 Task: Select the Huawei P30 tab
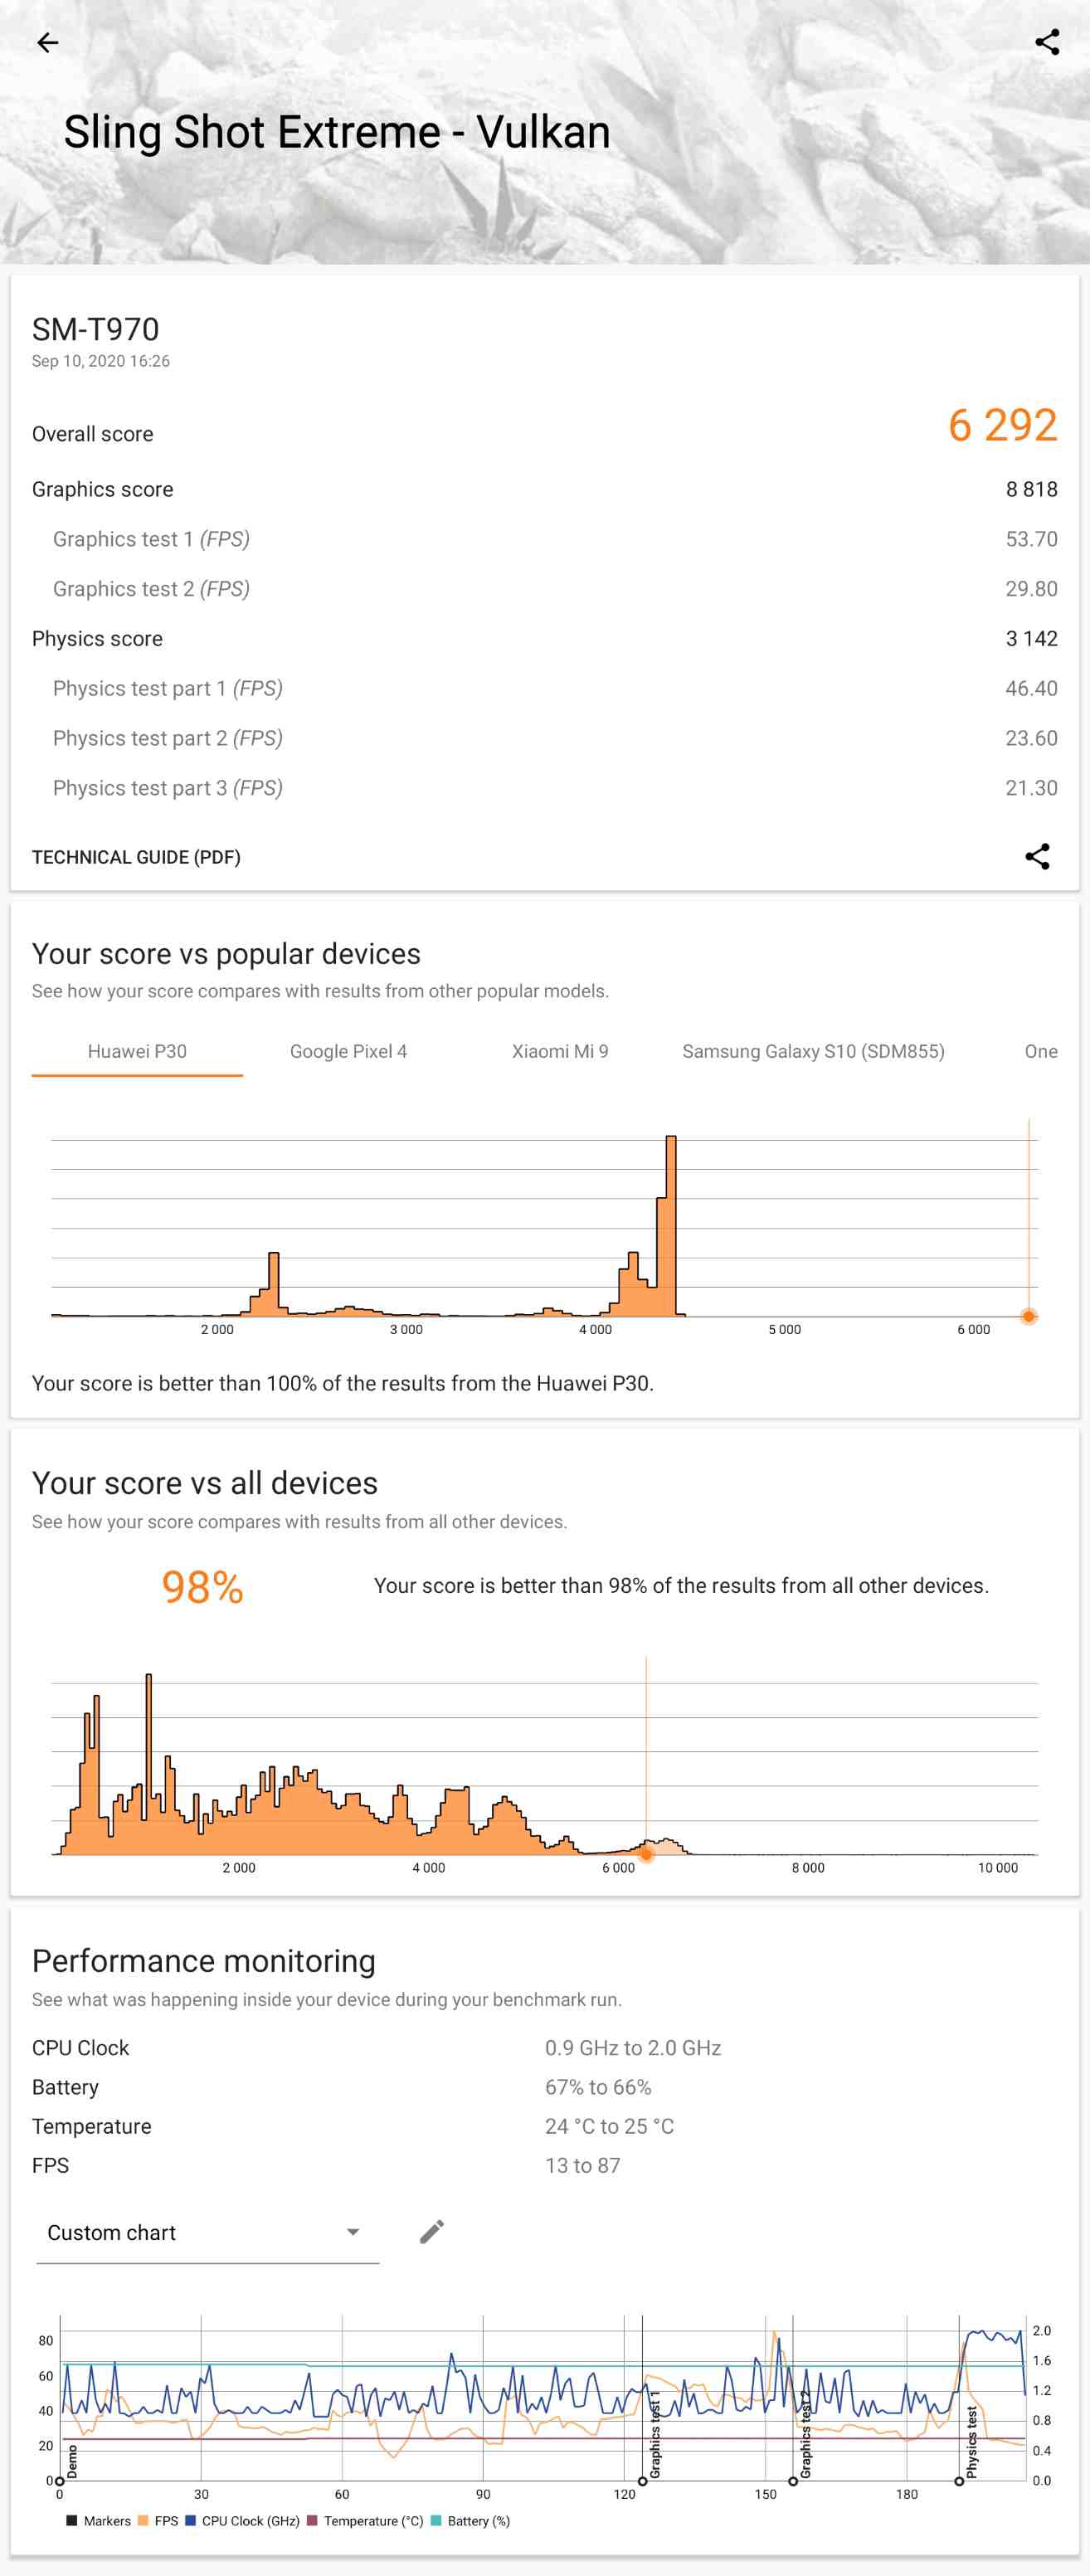click(137, 1051)
